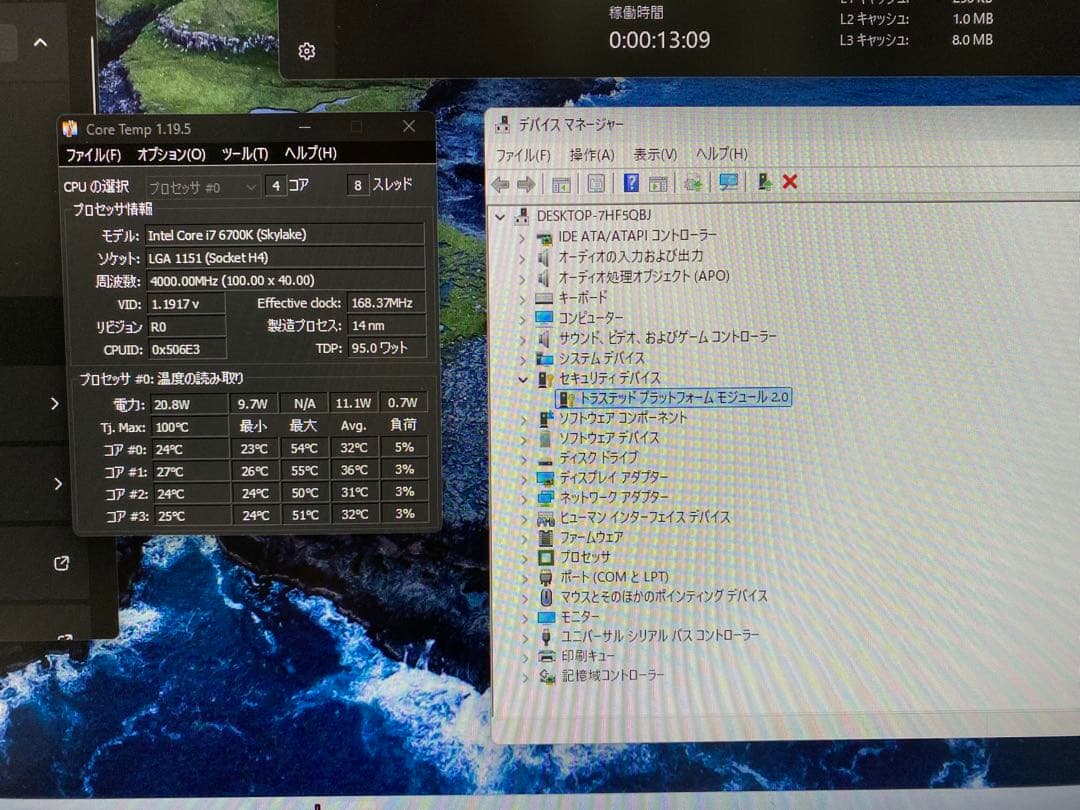The width and height of the screenshot is (1080, 810).
Task: Click the Display adapter category icon
Action: (546, 477)
